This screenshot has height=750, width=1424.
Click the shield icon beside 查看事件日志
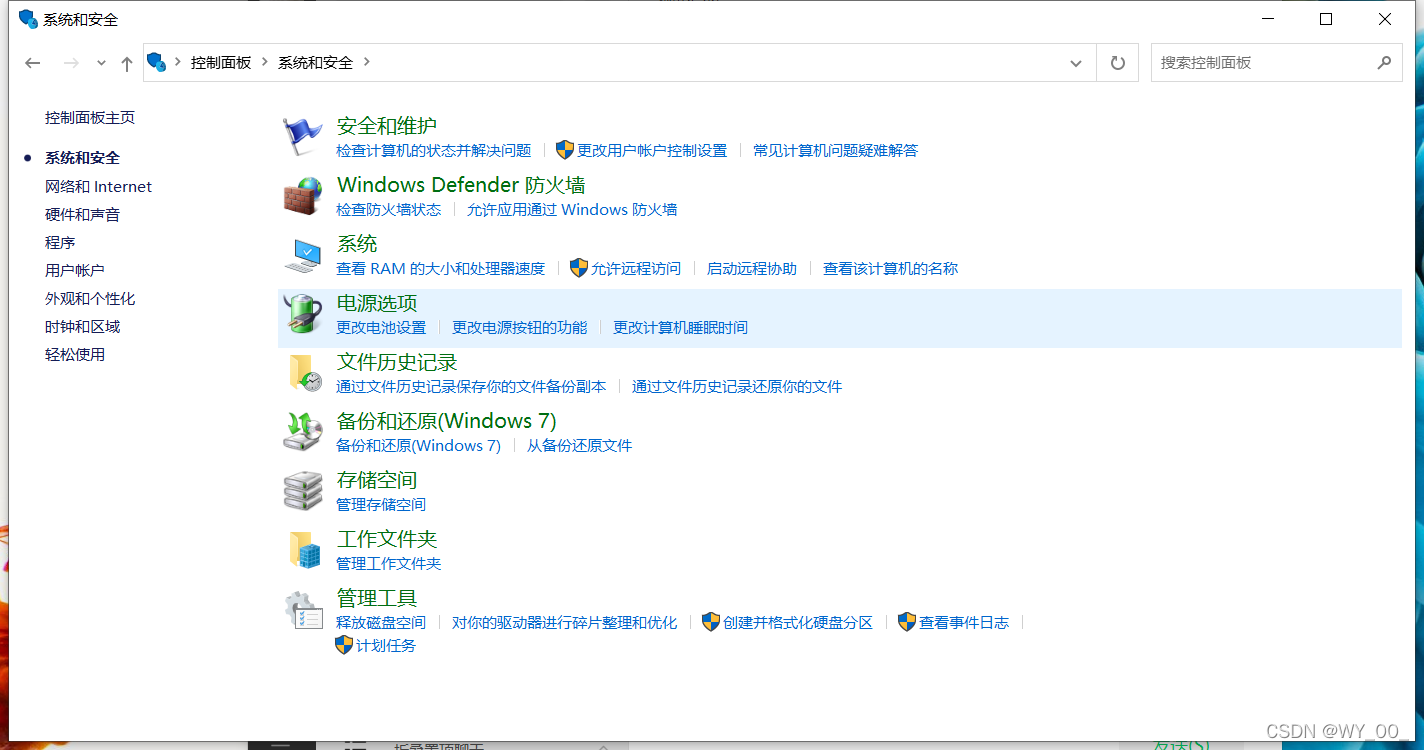(907, 622)
